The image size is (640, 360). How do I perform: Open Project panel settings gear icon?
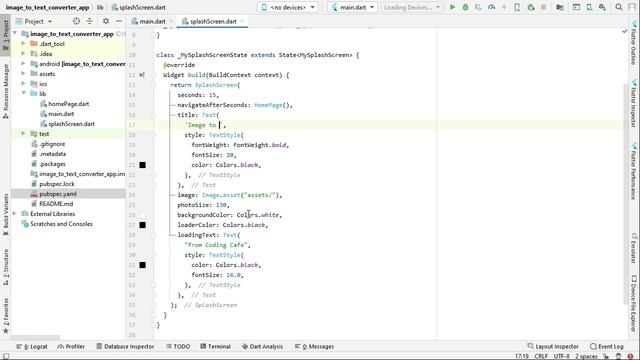tap(106, 21)
